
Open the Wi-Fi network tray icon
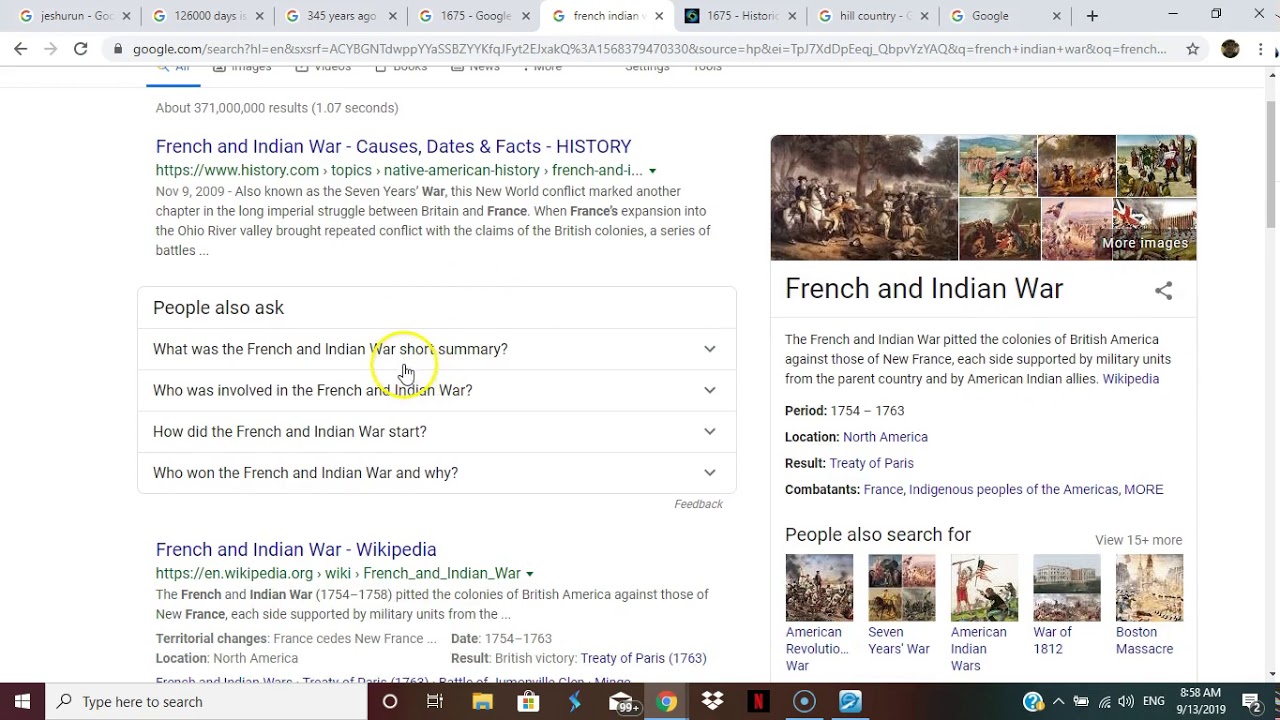(x=1105, y=702)
